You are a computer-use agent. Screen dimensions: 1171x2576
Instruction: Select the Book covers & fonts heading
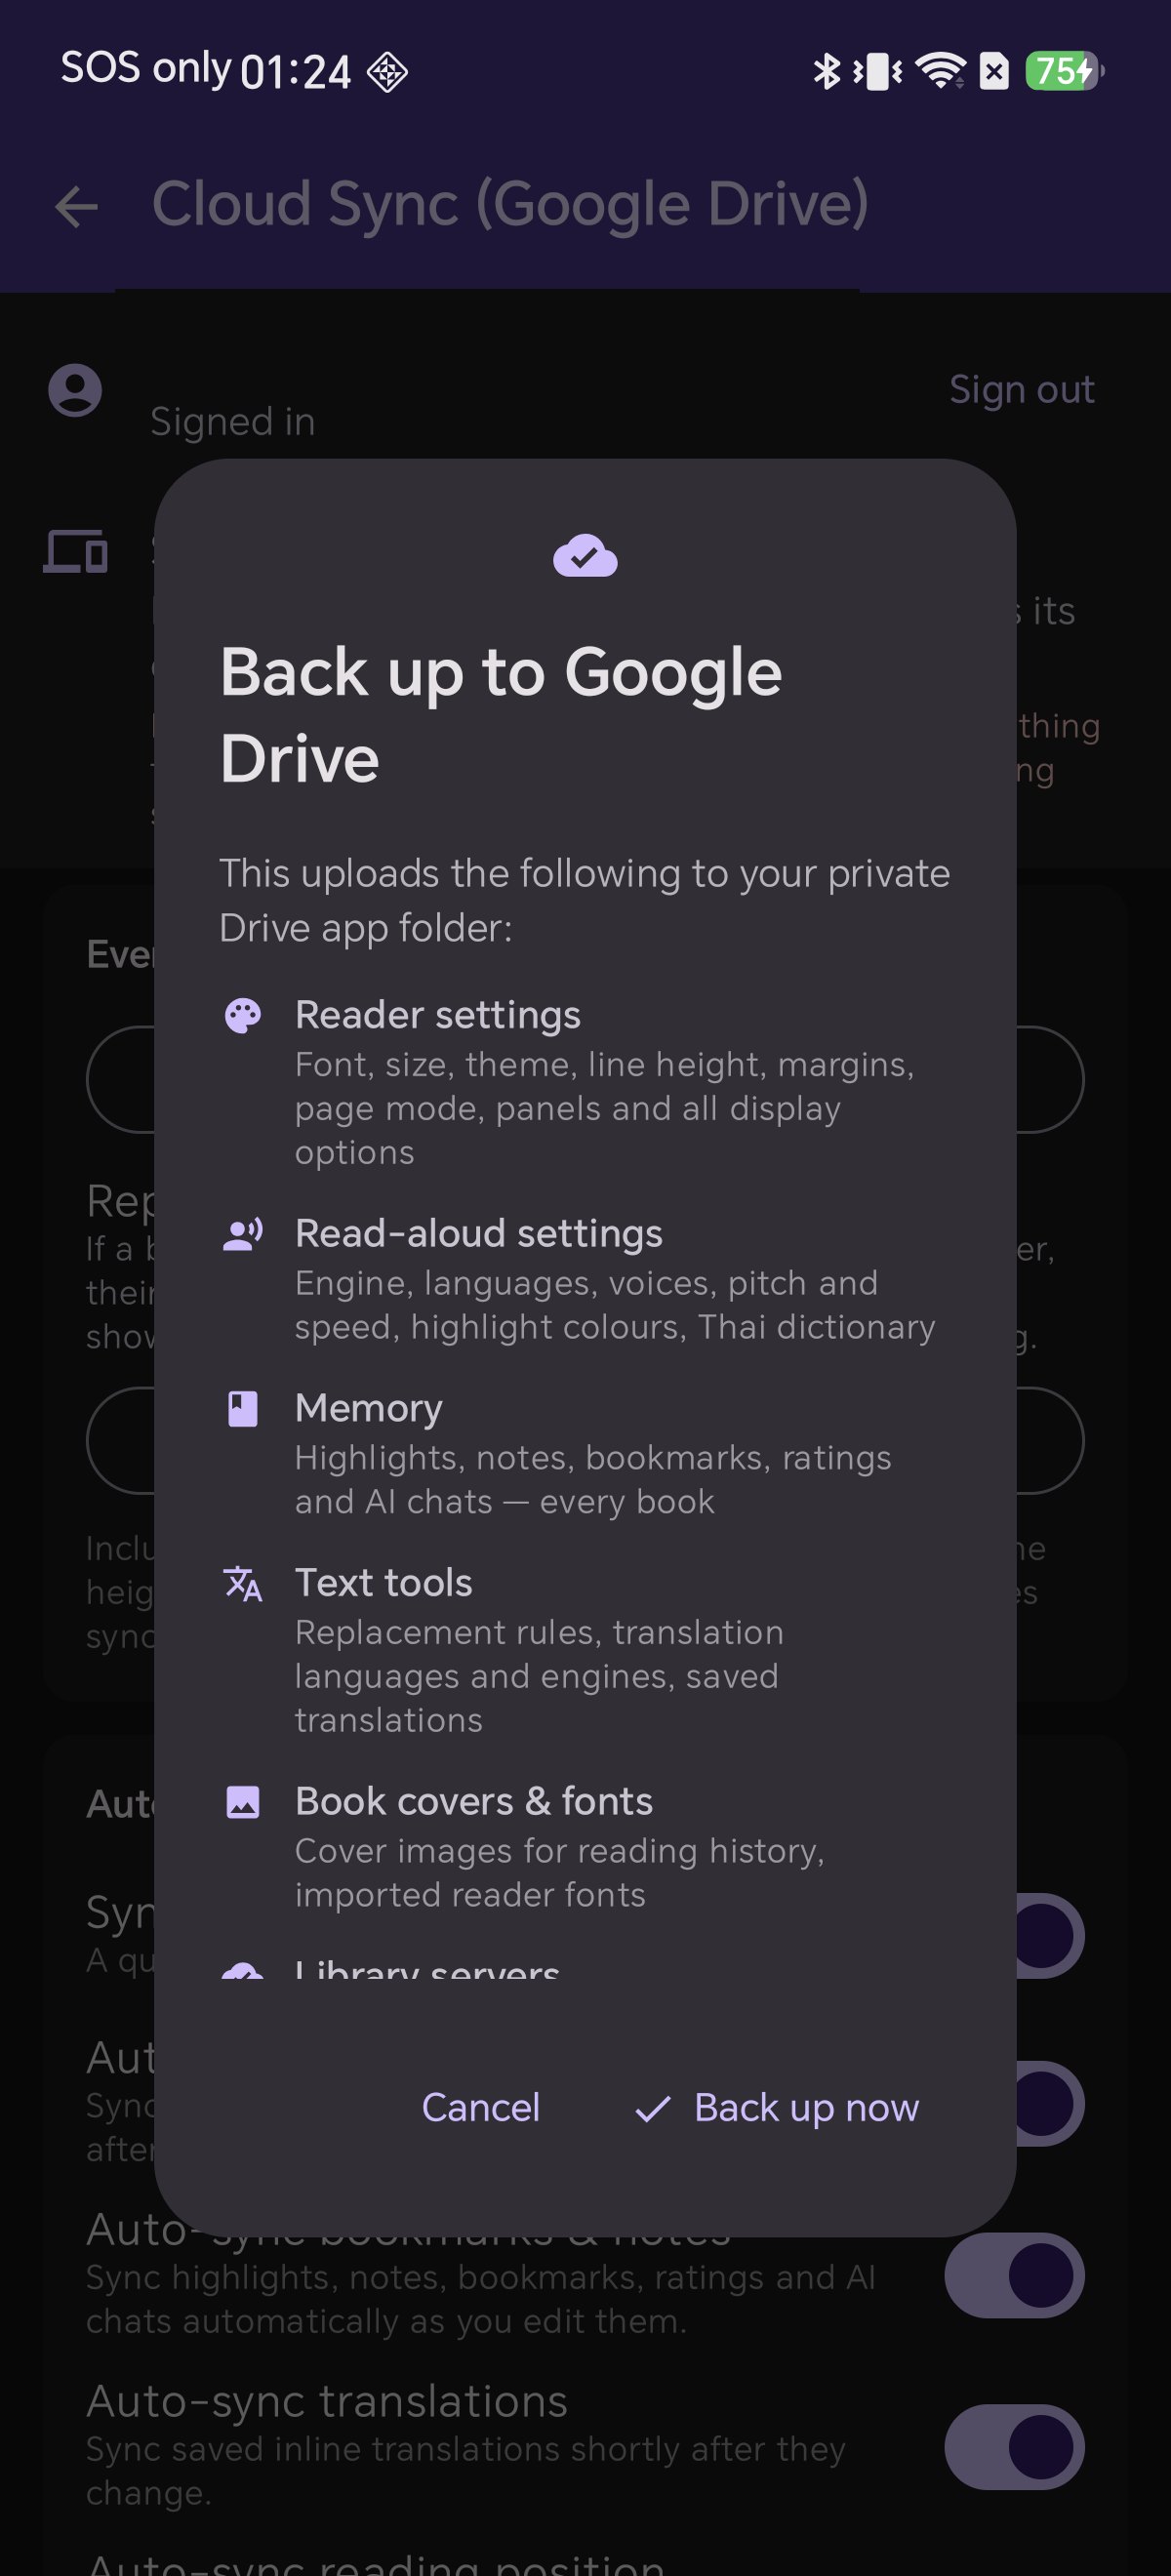pyautogui.click(x=474, y=1802)
